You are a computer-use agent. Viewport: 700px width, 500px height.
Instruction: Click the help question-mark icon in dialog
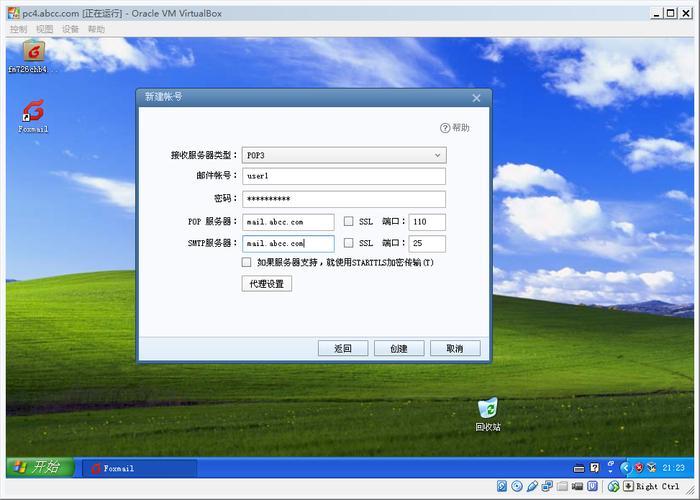445,128
